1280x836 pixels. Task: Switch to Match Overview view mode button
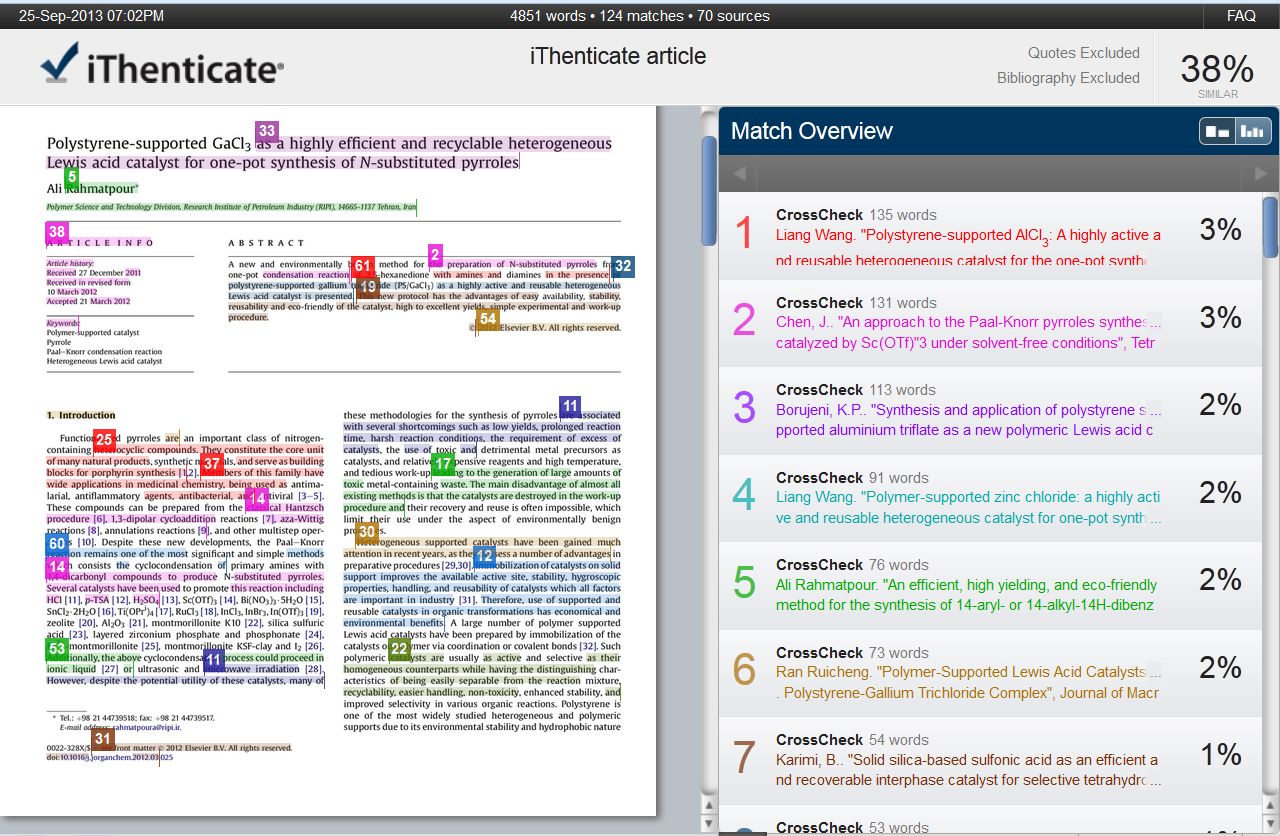click(1218, 131)
